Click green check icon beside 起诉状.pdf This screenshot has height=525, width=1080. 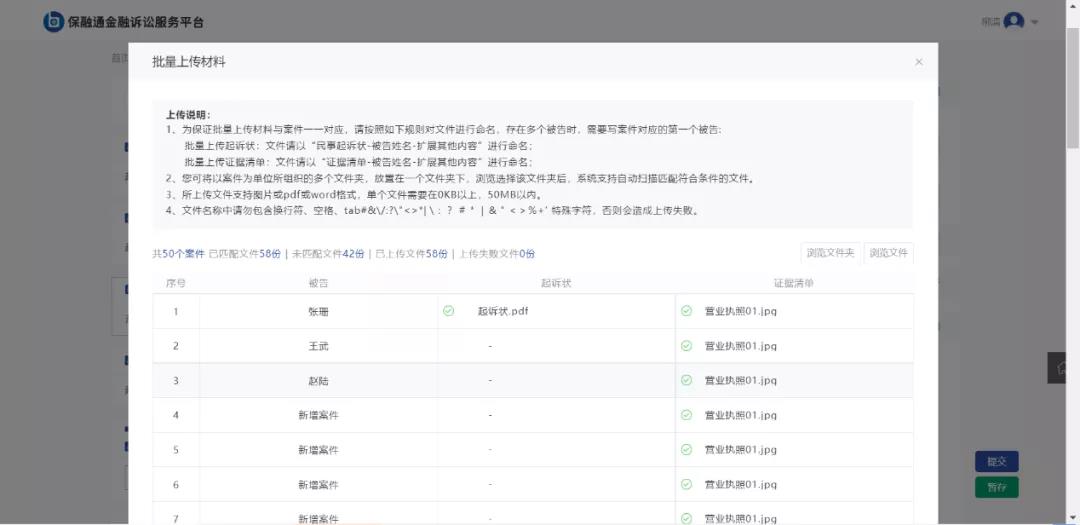point(448,311)
